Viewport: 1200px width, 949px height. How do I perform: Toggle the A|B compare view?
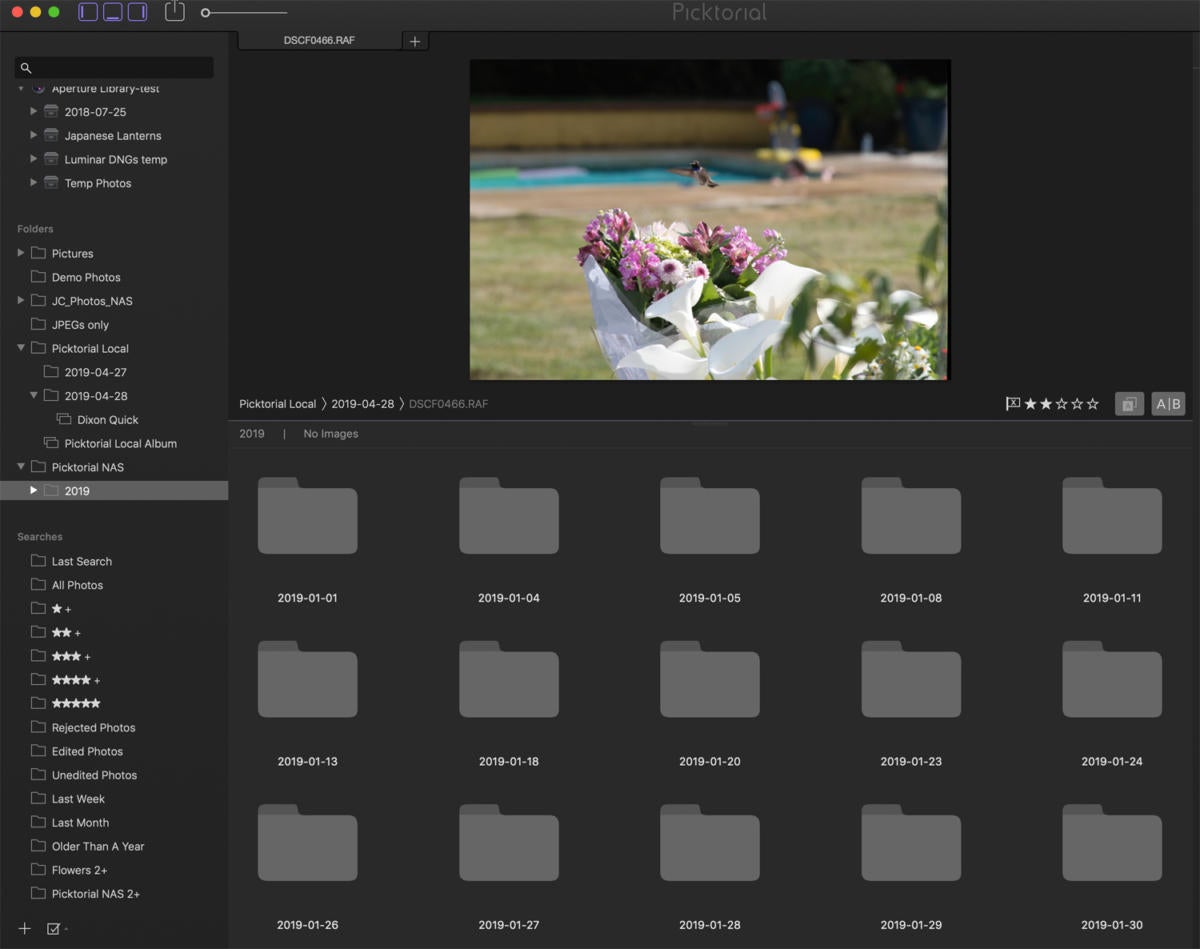tap(1168, 404)
